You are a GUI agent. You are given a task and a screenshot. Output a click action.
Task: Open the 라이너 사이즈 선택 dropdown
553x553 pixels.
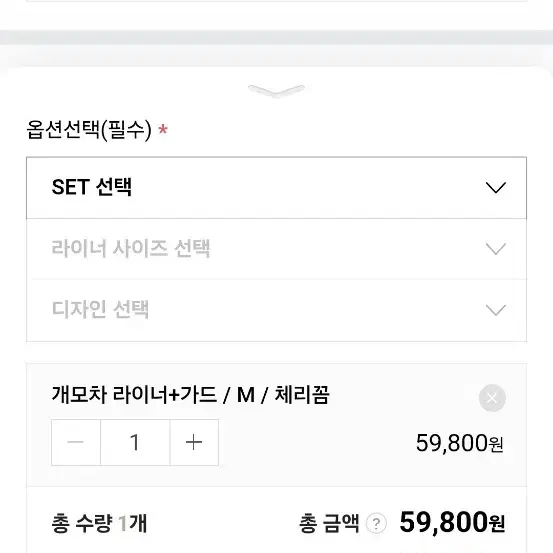[276, 249]
